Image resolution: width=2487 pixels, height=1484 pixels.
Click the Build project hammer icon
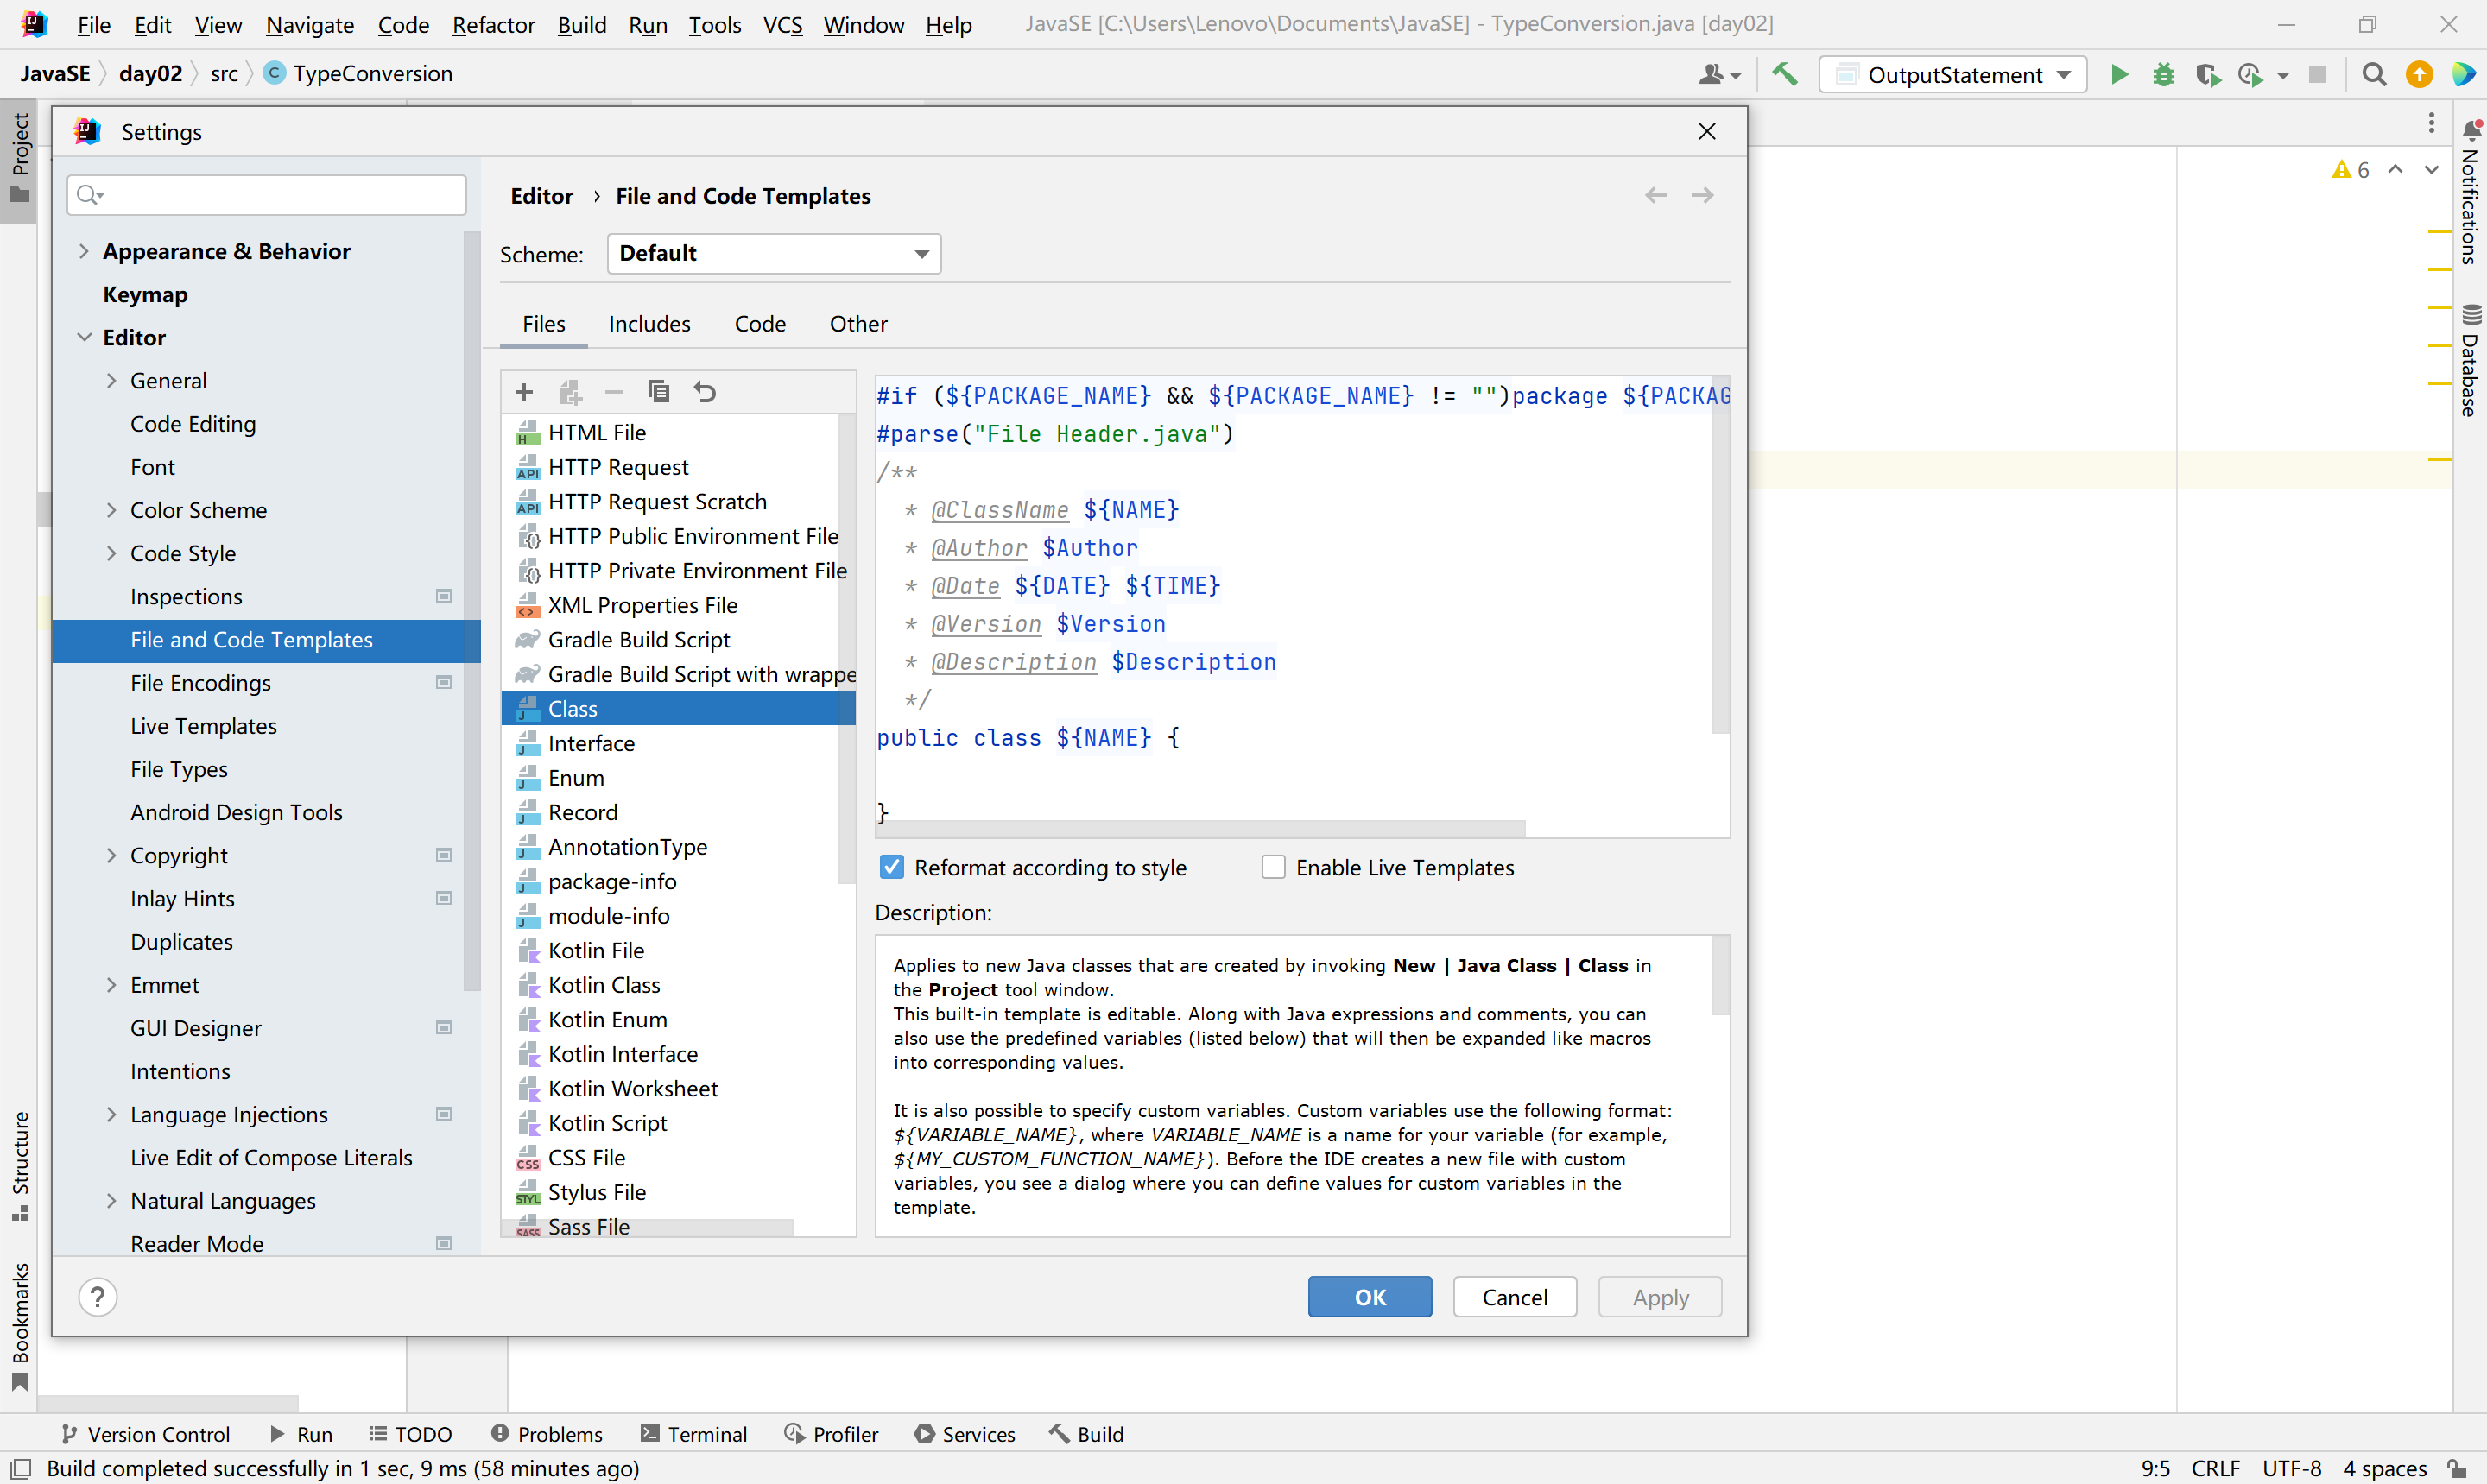click(x=1785, y=74)
